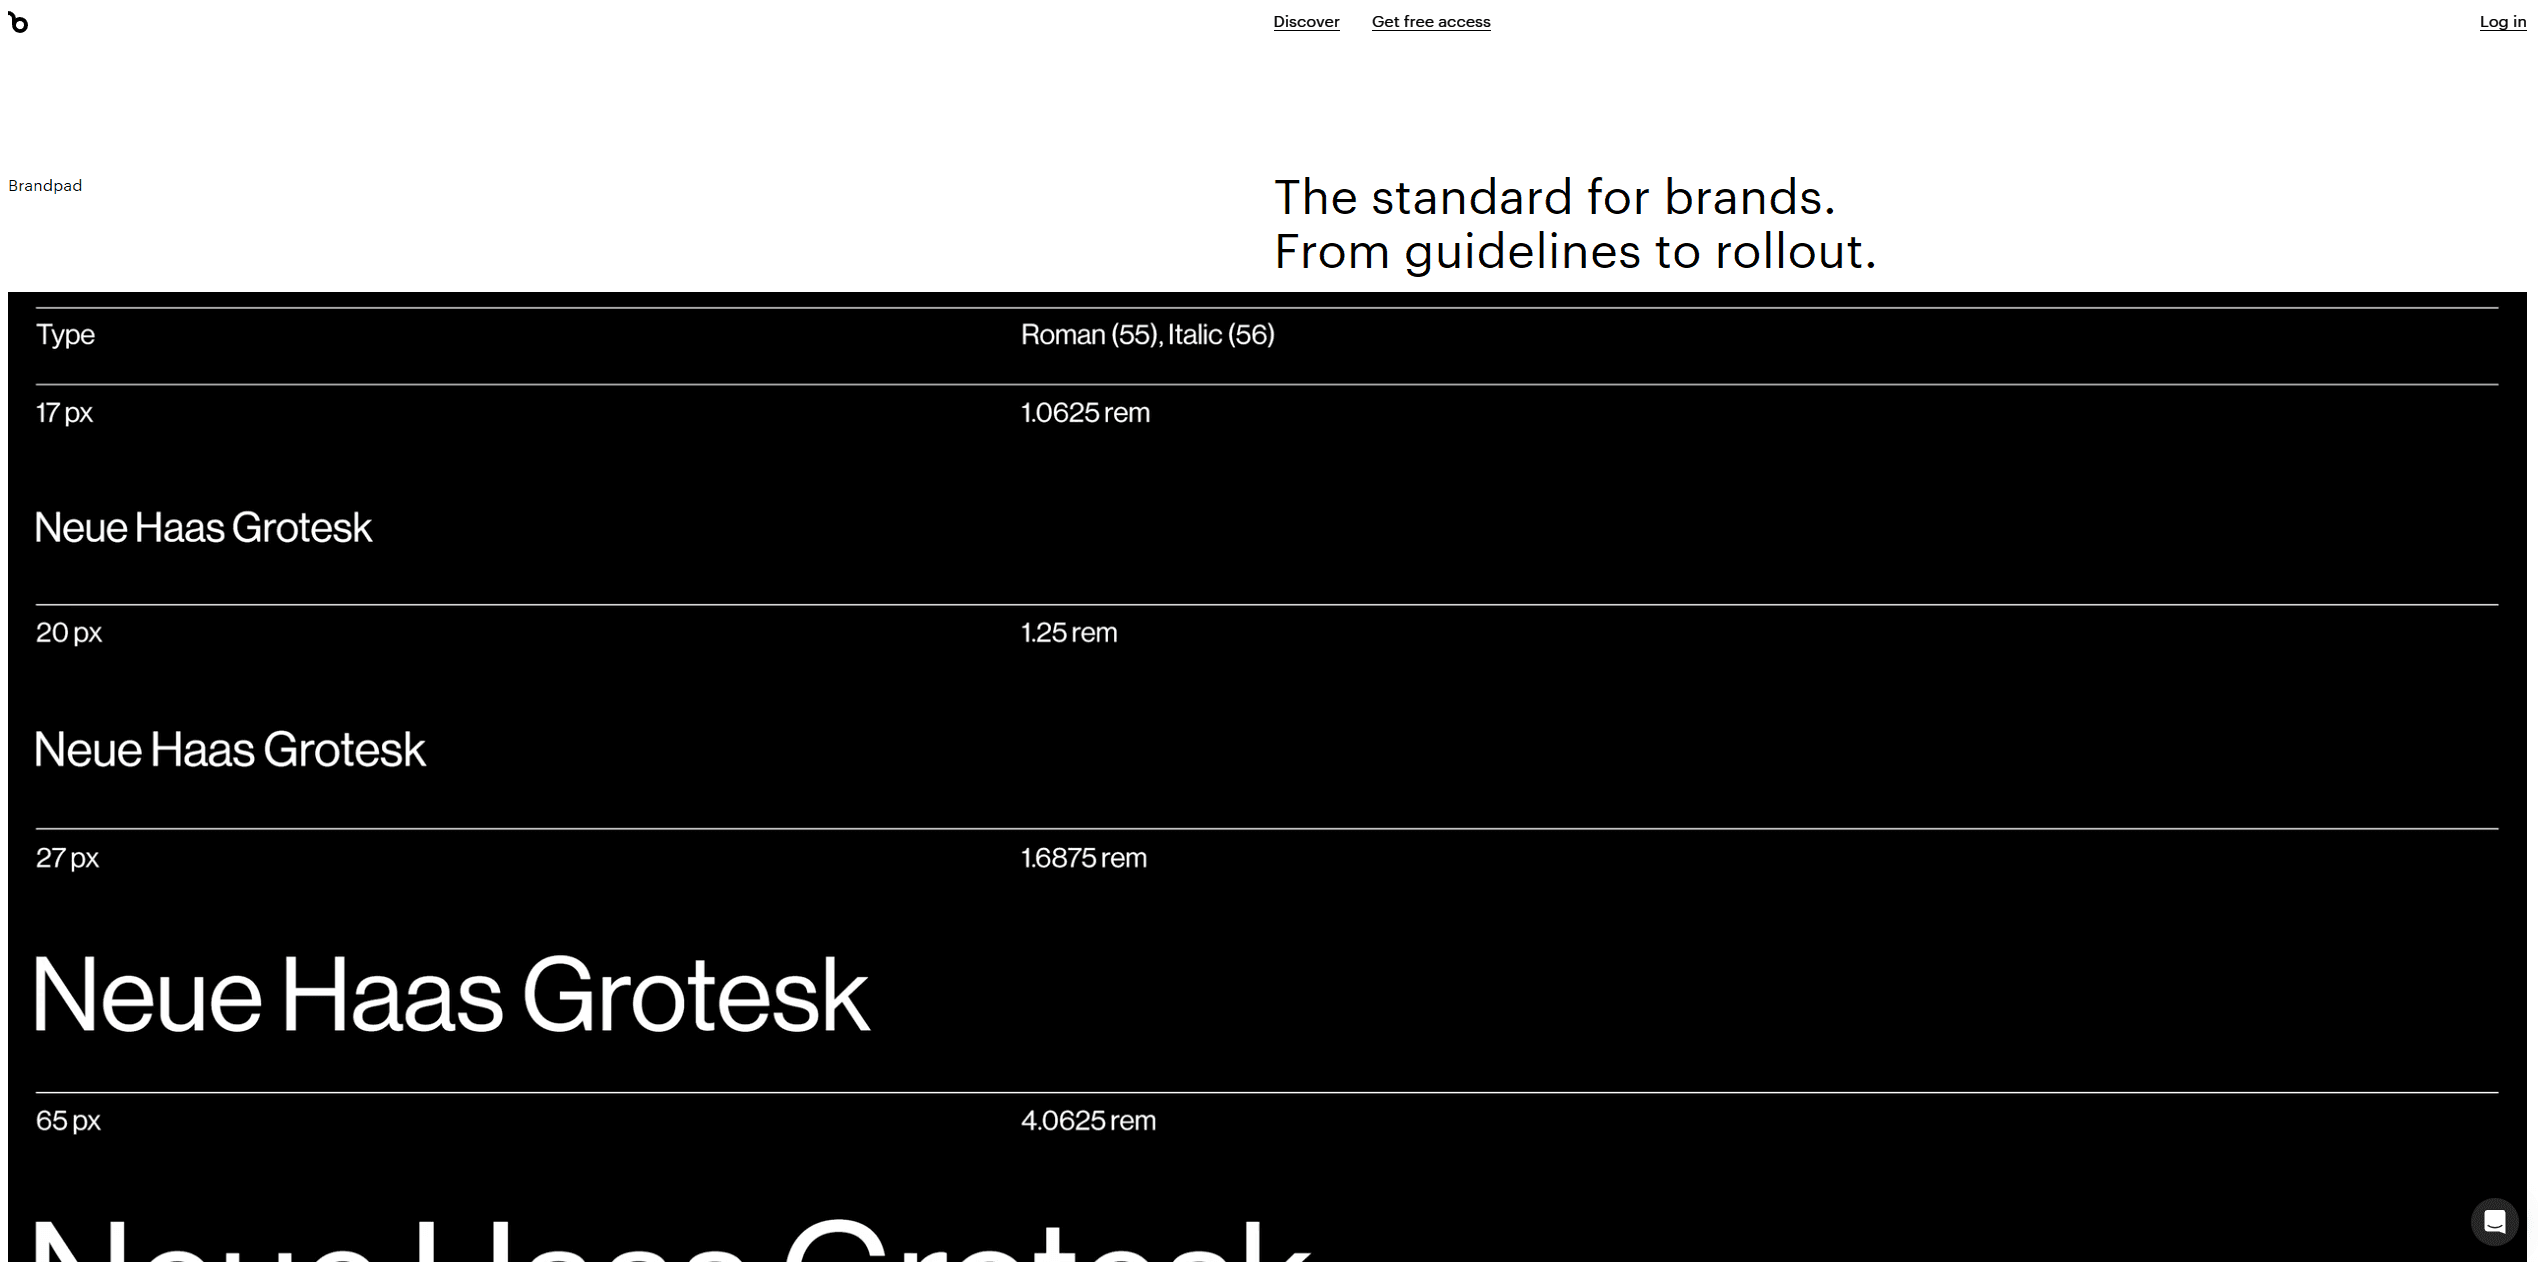Viewport: 2538px width, 1262px height.
Task: Open the chat support widget
Action: pos(2494,1221)
